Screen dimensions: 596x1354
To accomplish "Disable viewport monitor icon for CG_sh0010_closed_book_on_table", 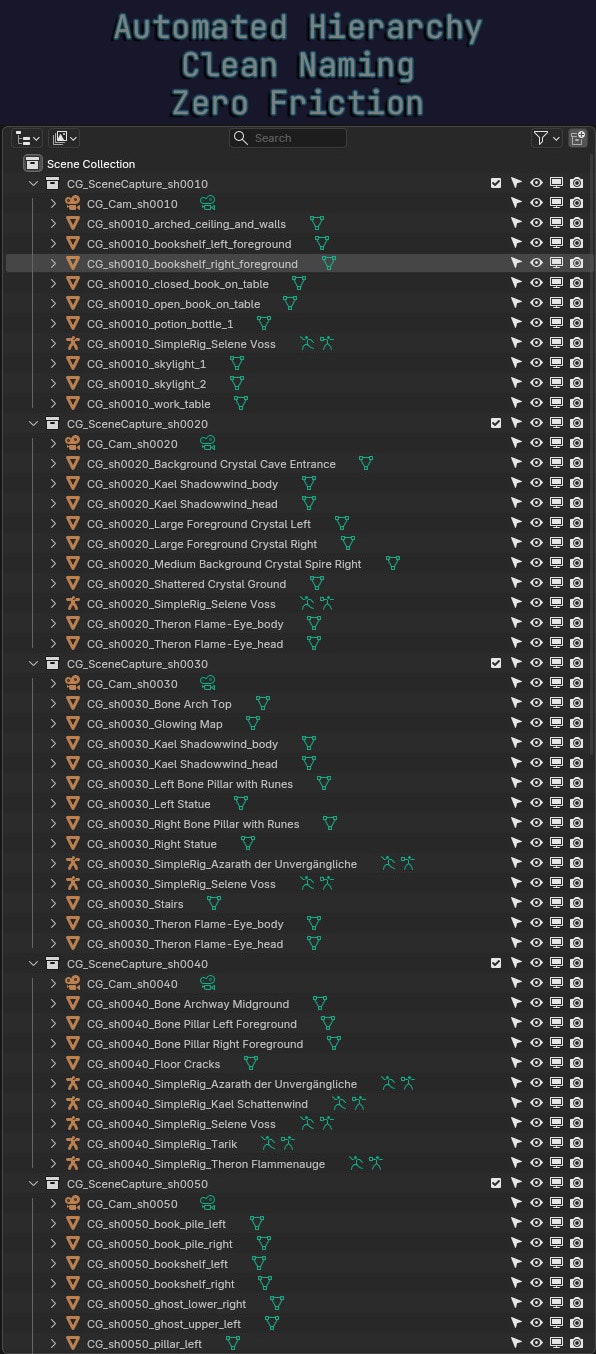I will [557, 284].
